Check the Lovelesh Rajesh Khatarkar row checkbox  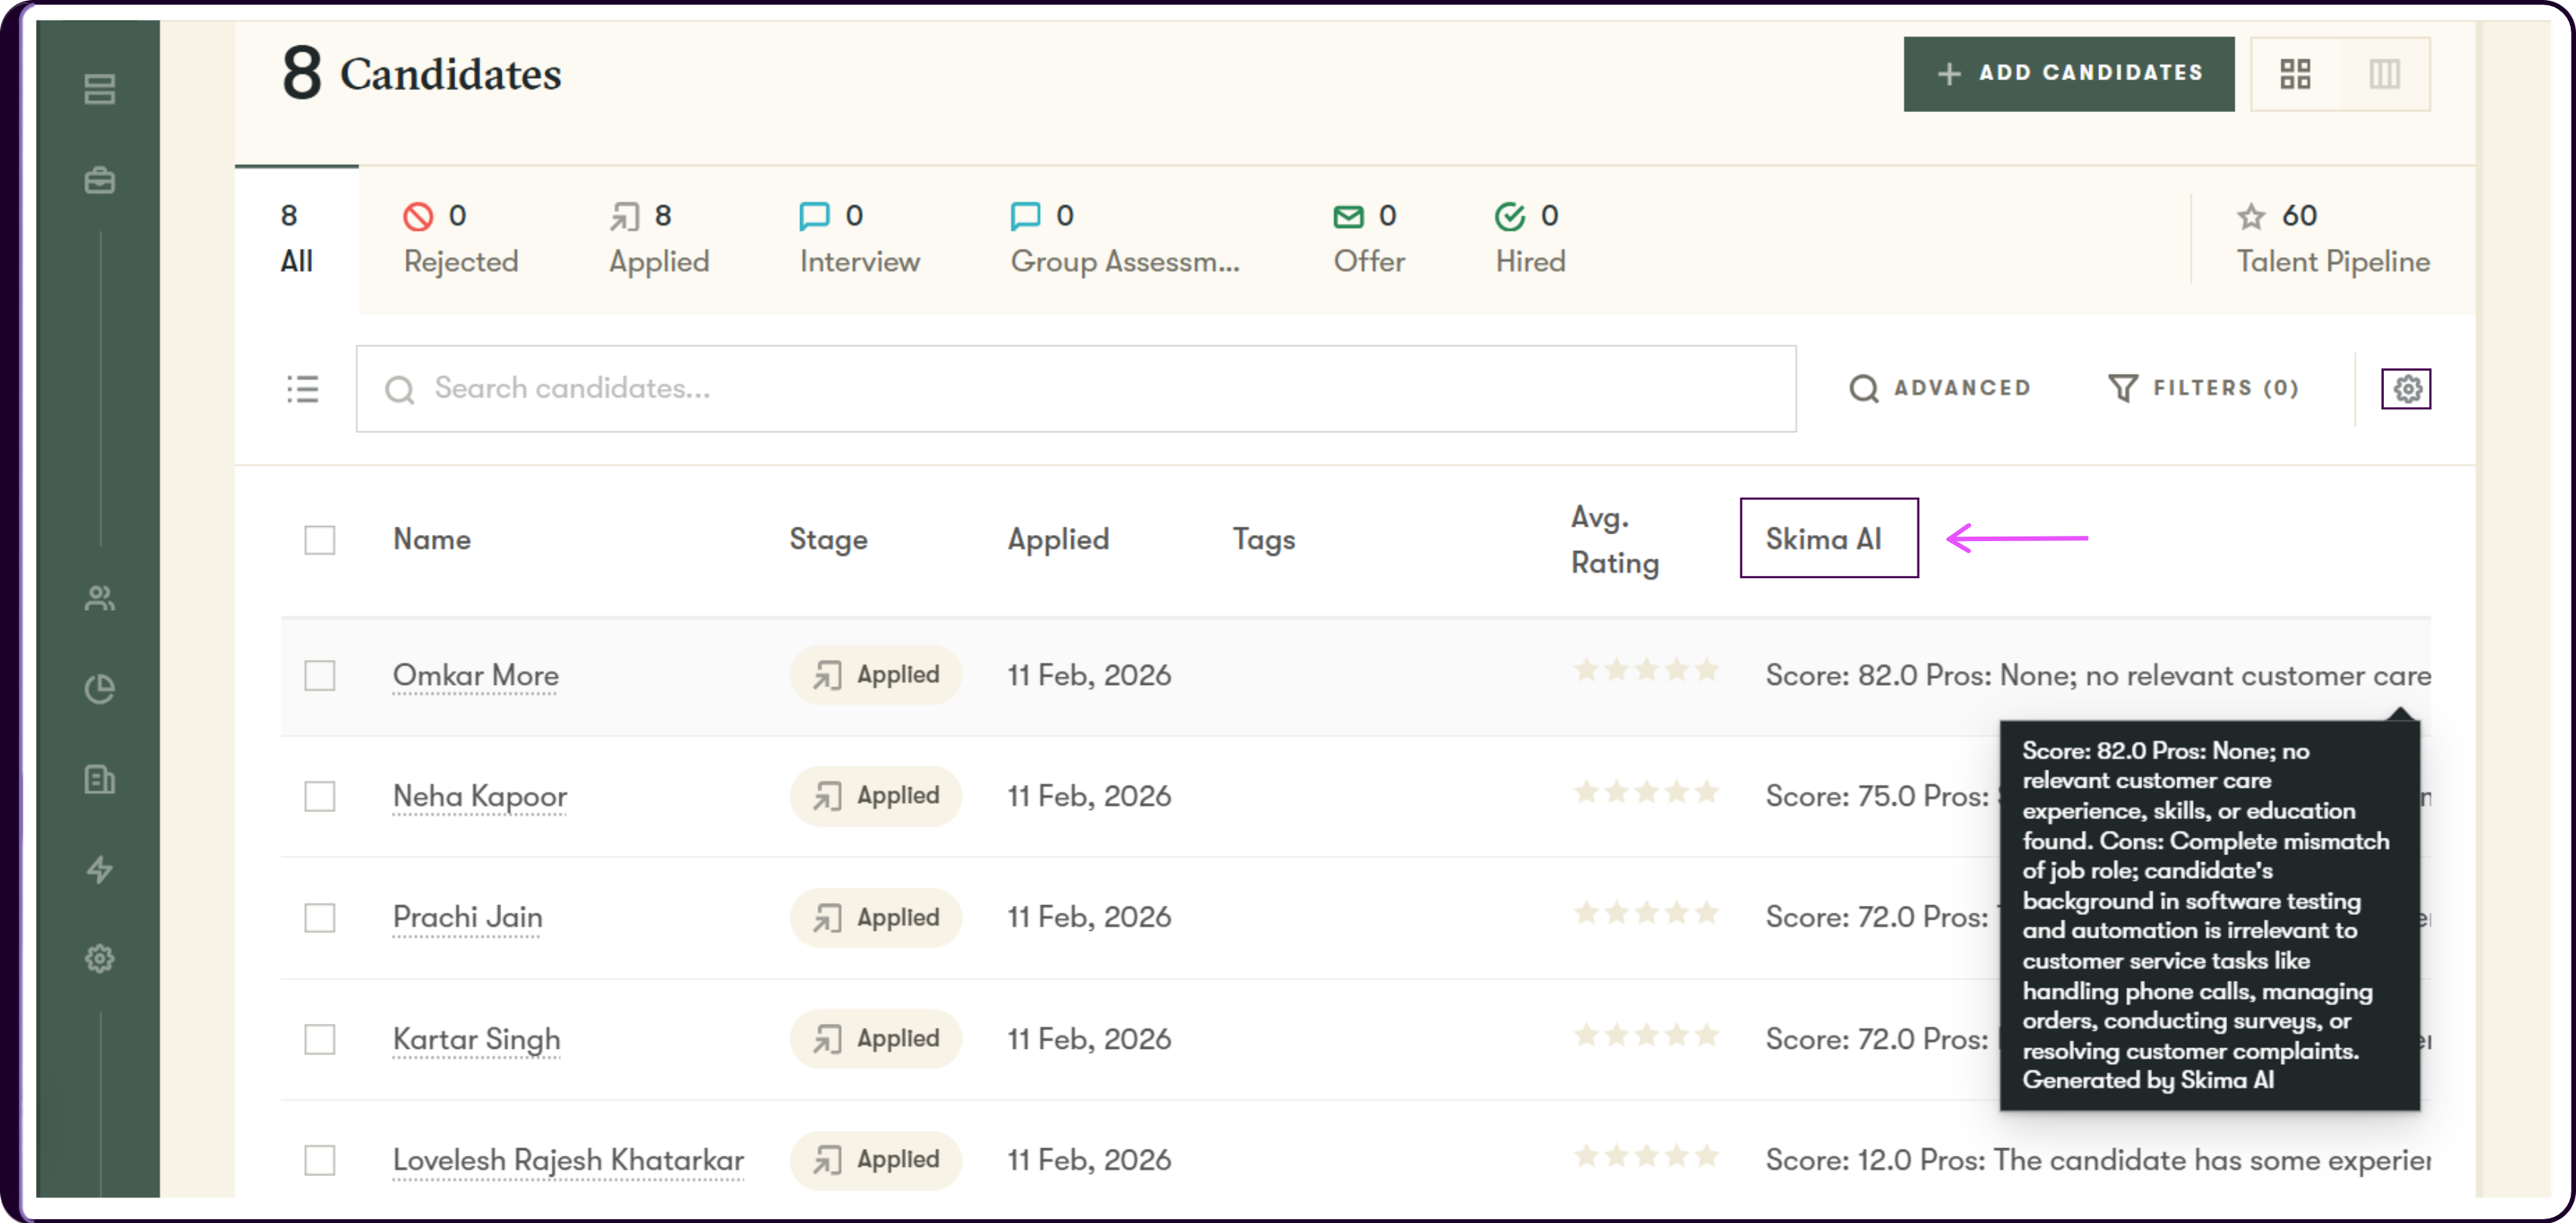click(320, 1161)
